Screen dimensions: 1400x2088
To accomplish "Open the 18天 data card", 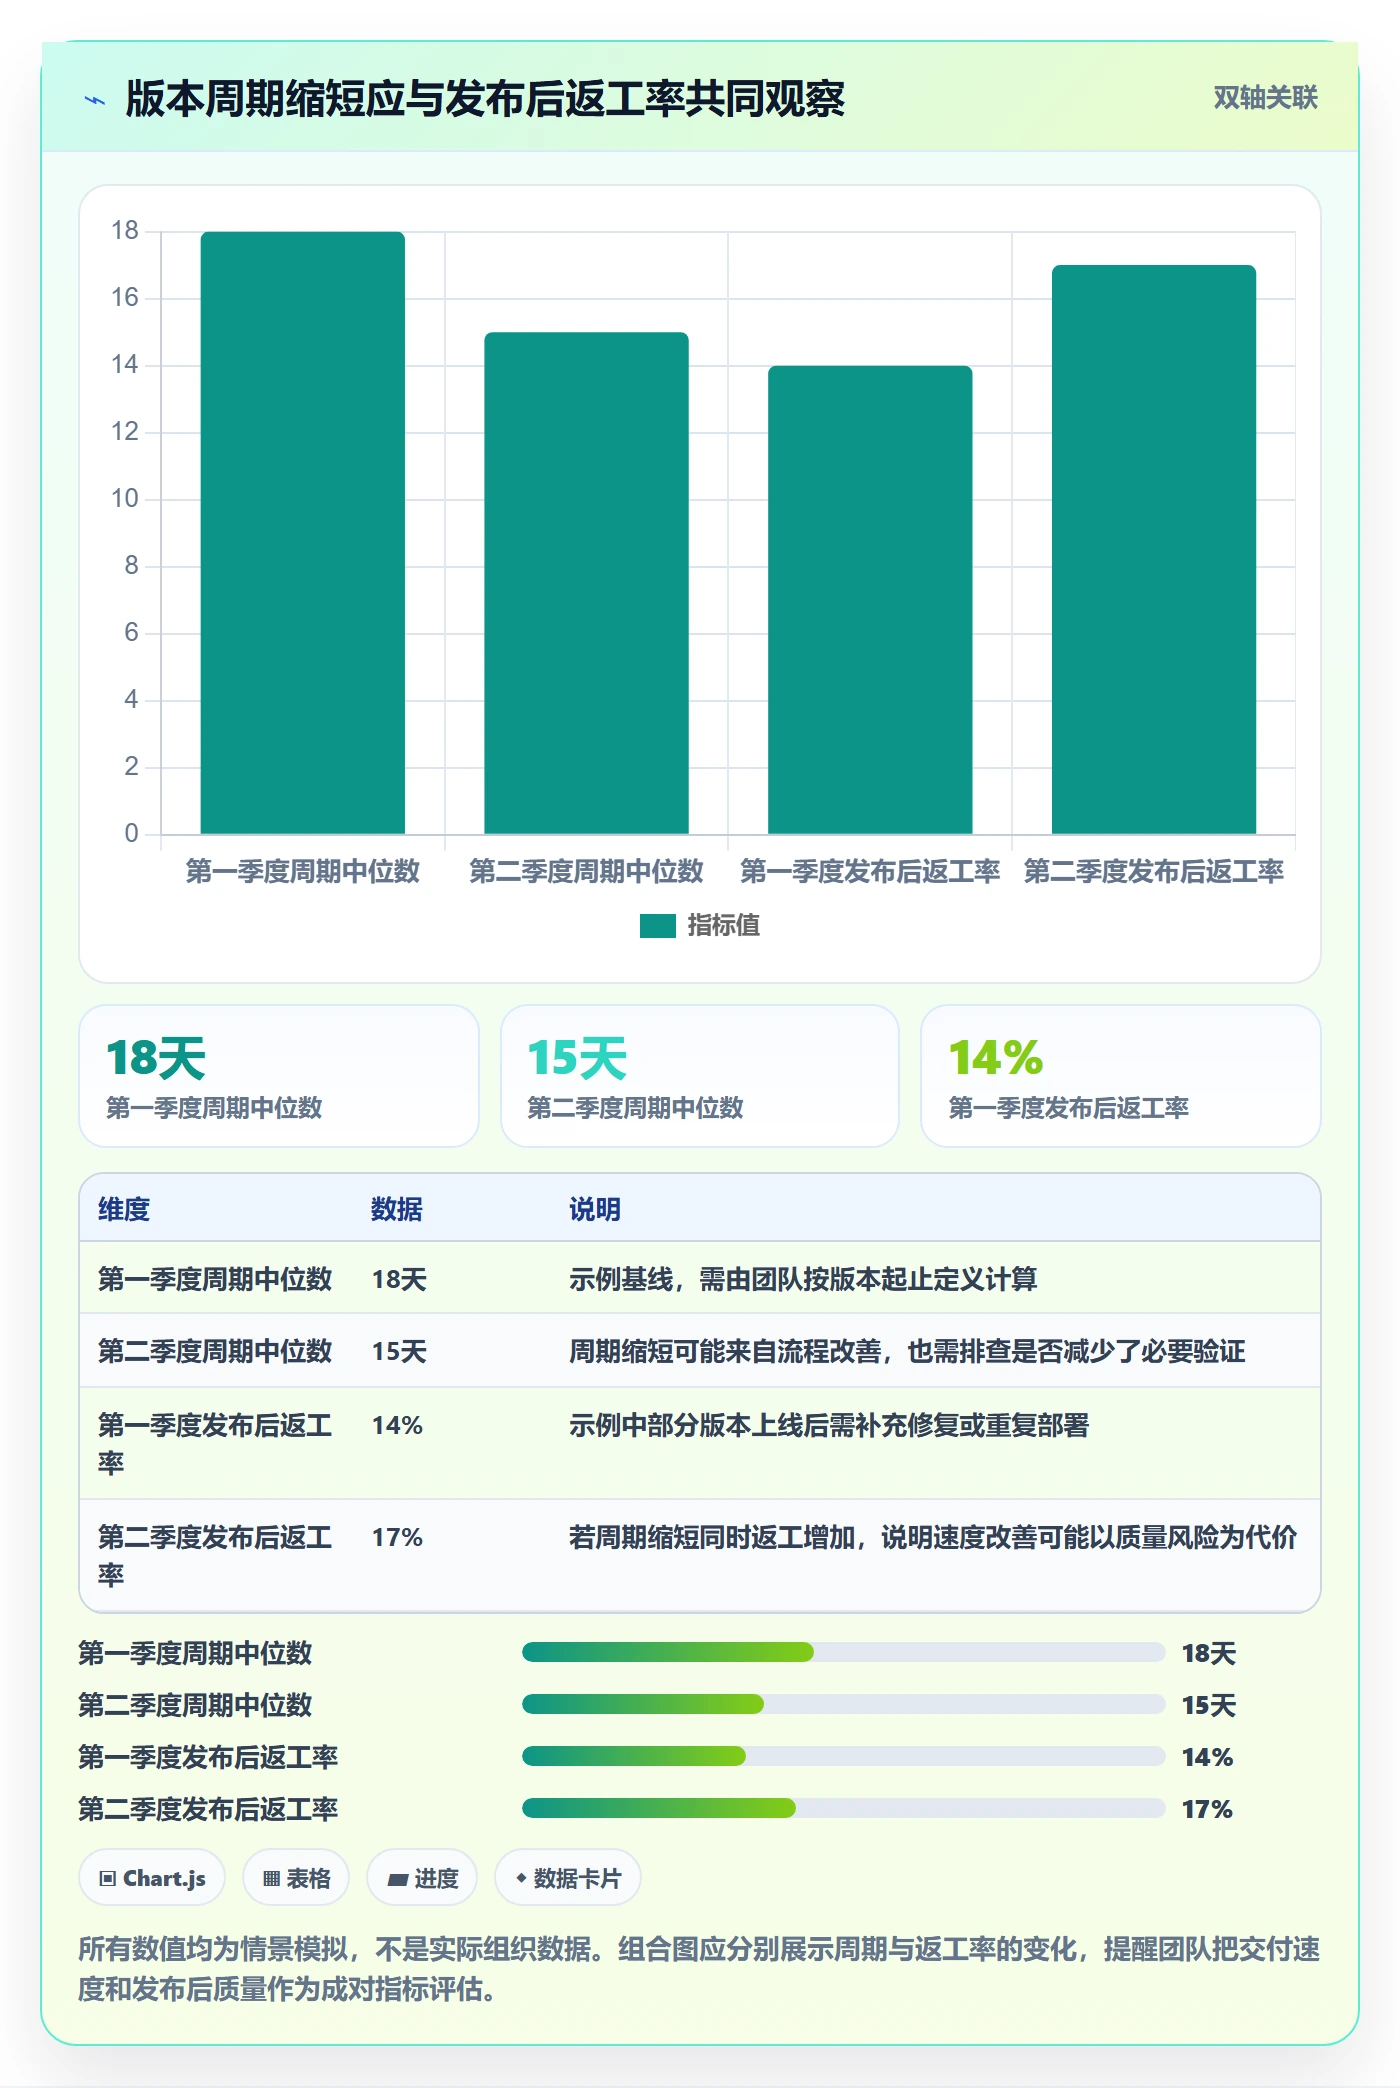I will [x=279, y=1076].
